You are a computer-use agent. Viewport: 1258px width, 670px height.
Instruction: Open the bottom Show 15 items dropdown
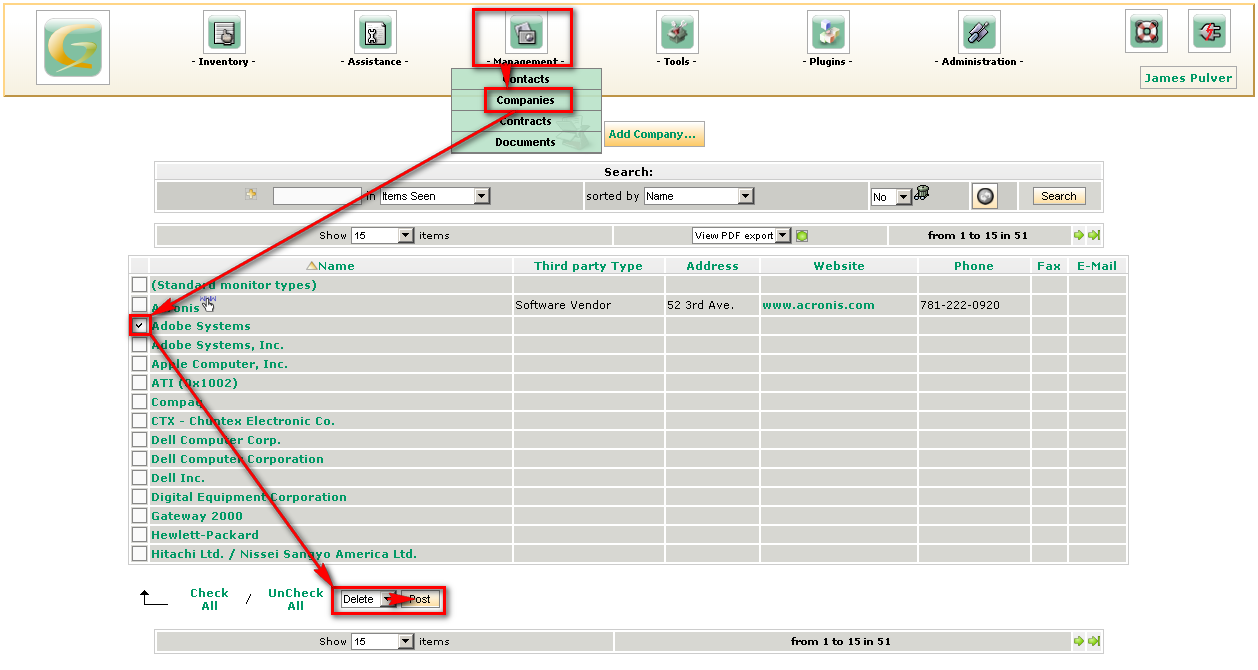(382, 642)
